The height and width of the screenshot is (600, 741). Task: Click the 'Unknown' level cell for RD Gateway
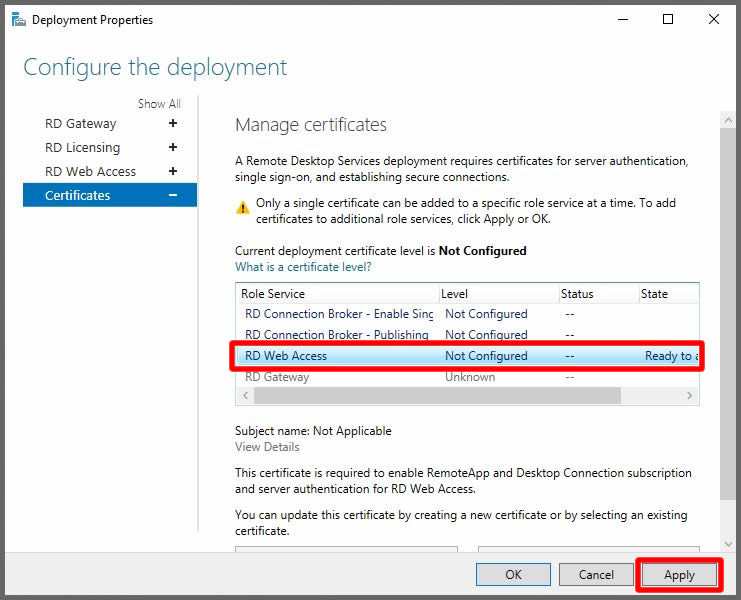point(470,377)
